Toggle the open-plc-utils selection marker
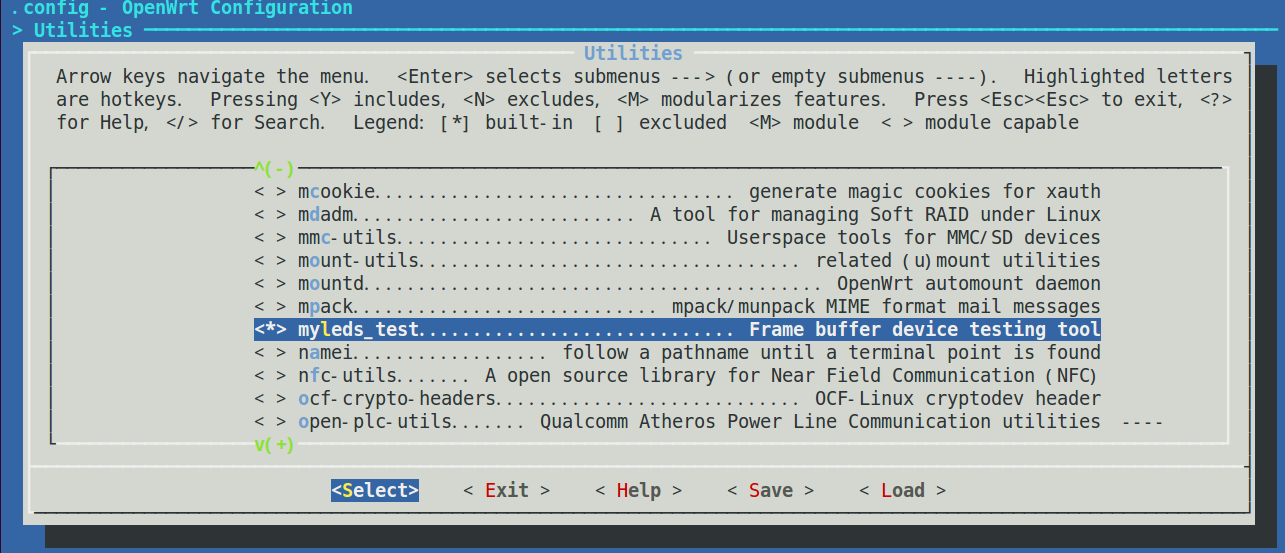 [271, 421]
